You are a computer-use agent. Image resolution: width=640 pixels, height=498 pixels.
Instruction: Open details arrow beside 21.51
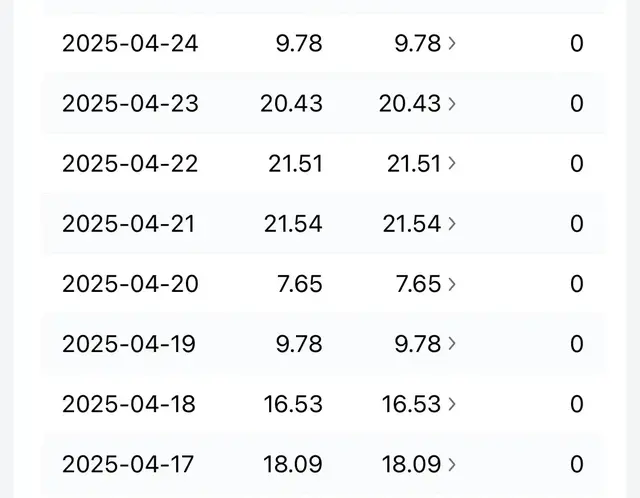click(x=452, y=163)
